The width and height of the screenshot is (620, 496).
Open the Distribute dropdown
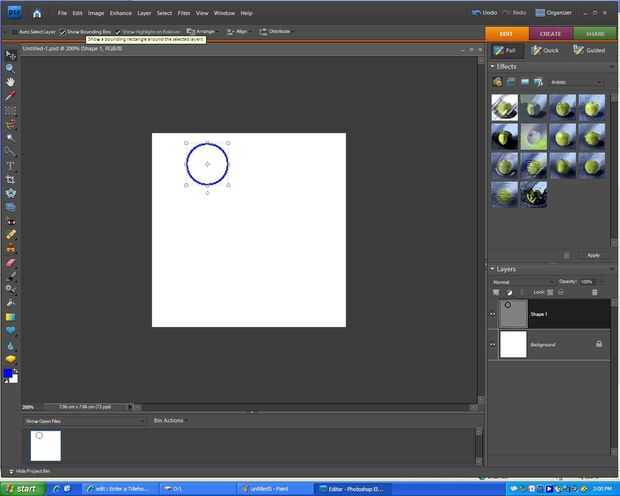tap(276, 32)
